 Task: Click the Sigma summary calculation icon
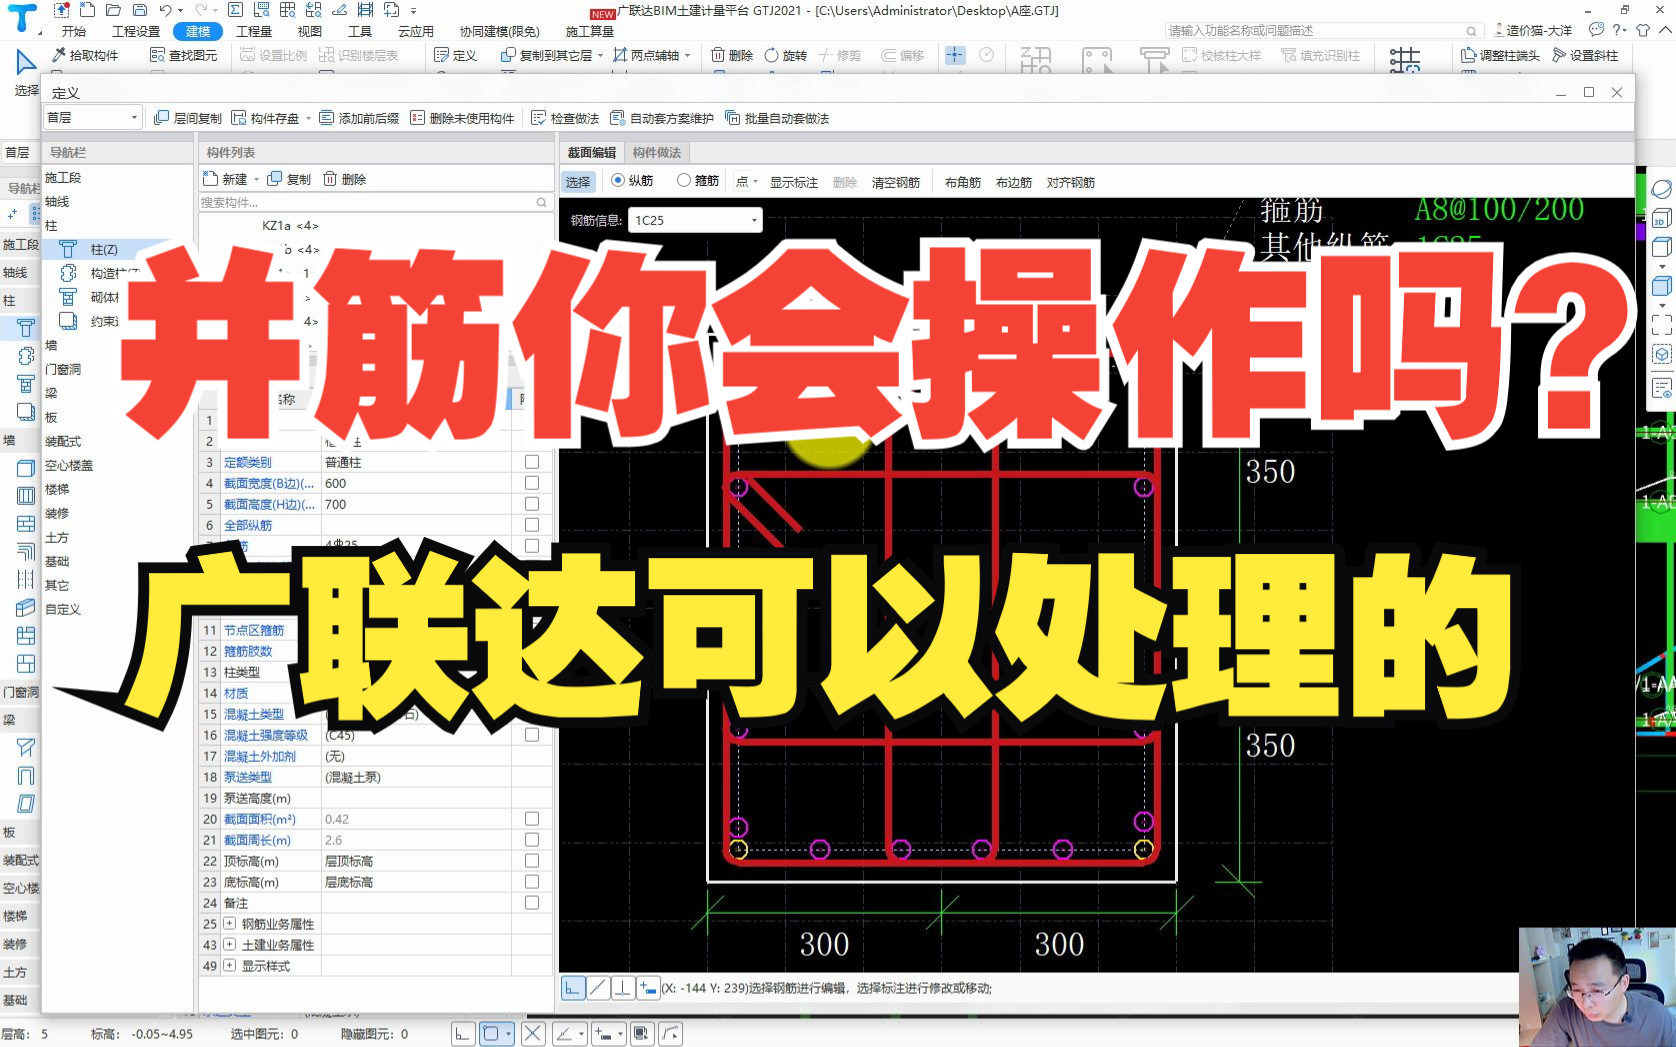235,10
